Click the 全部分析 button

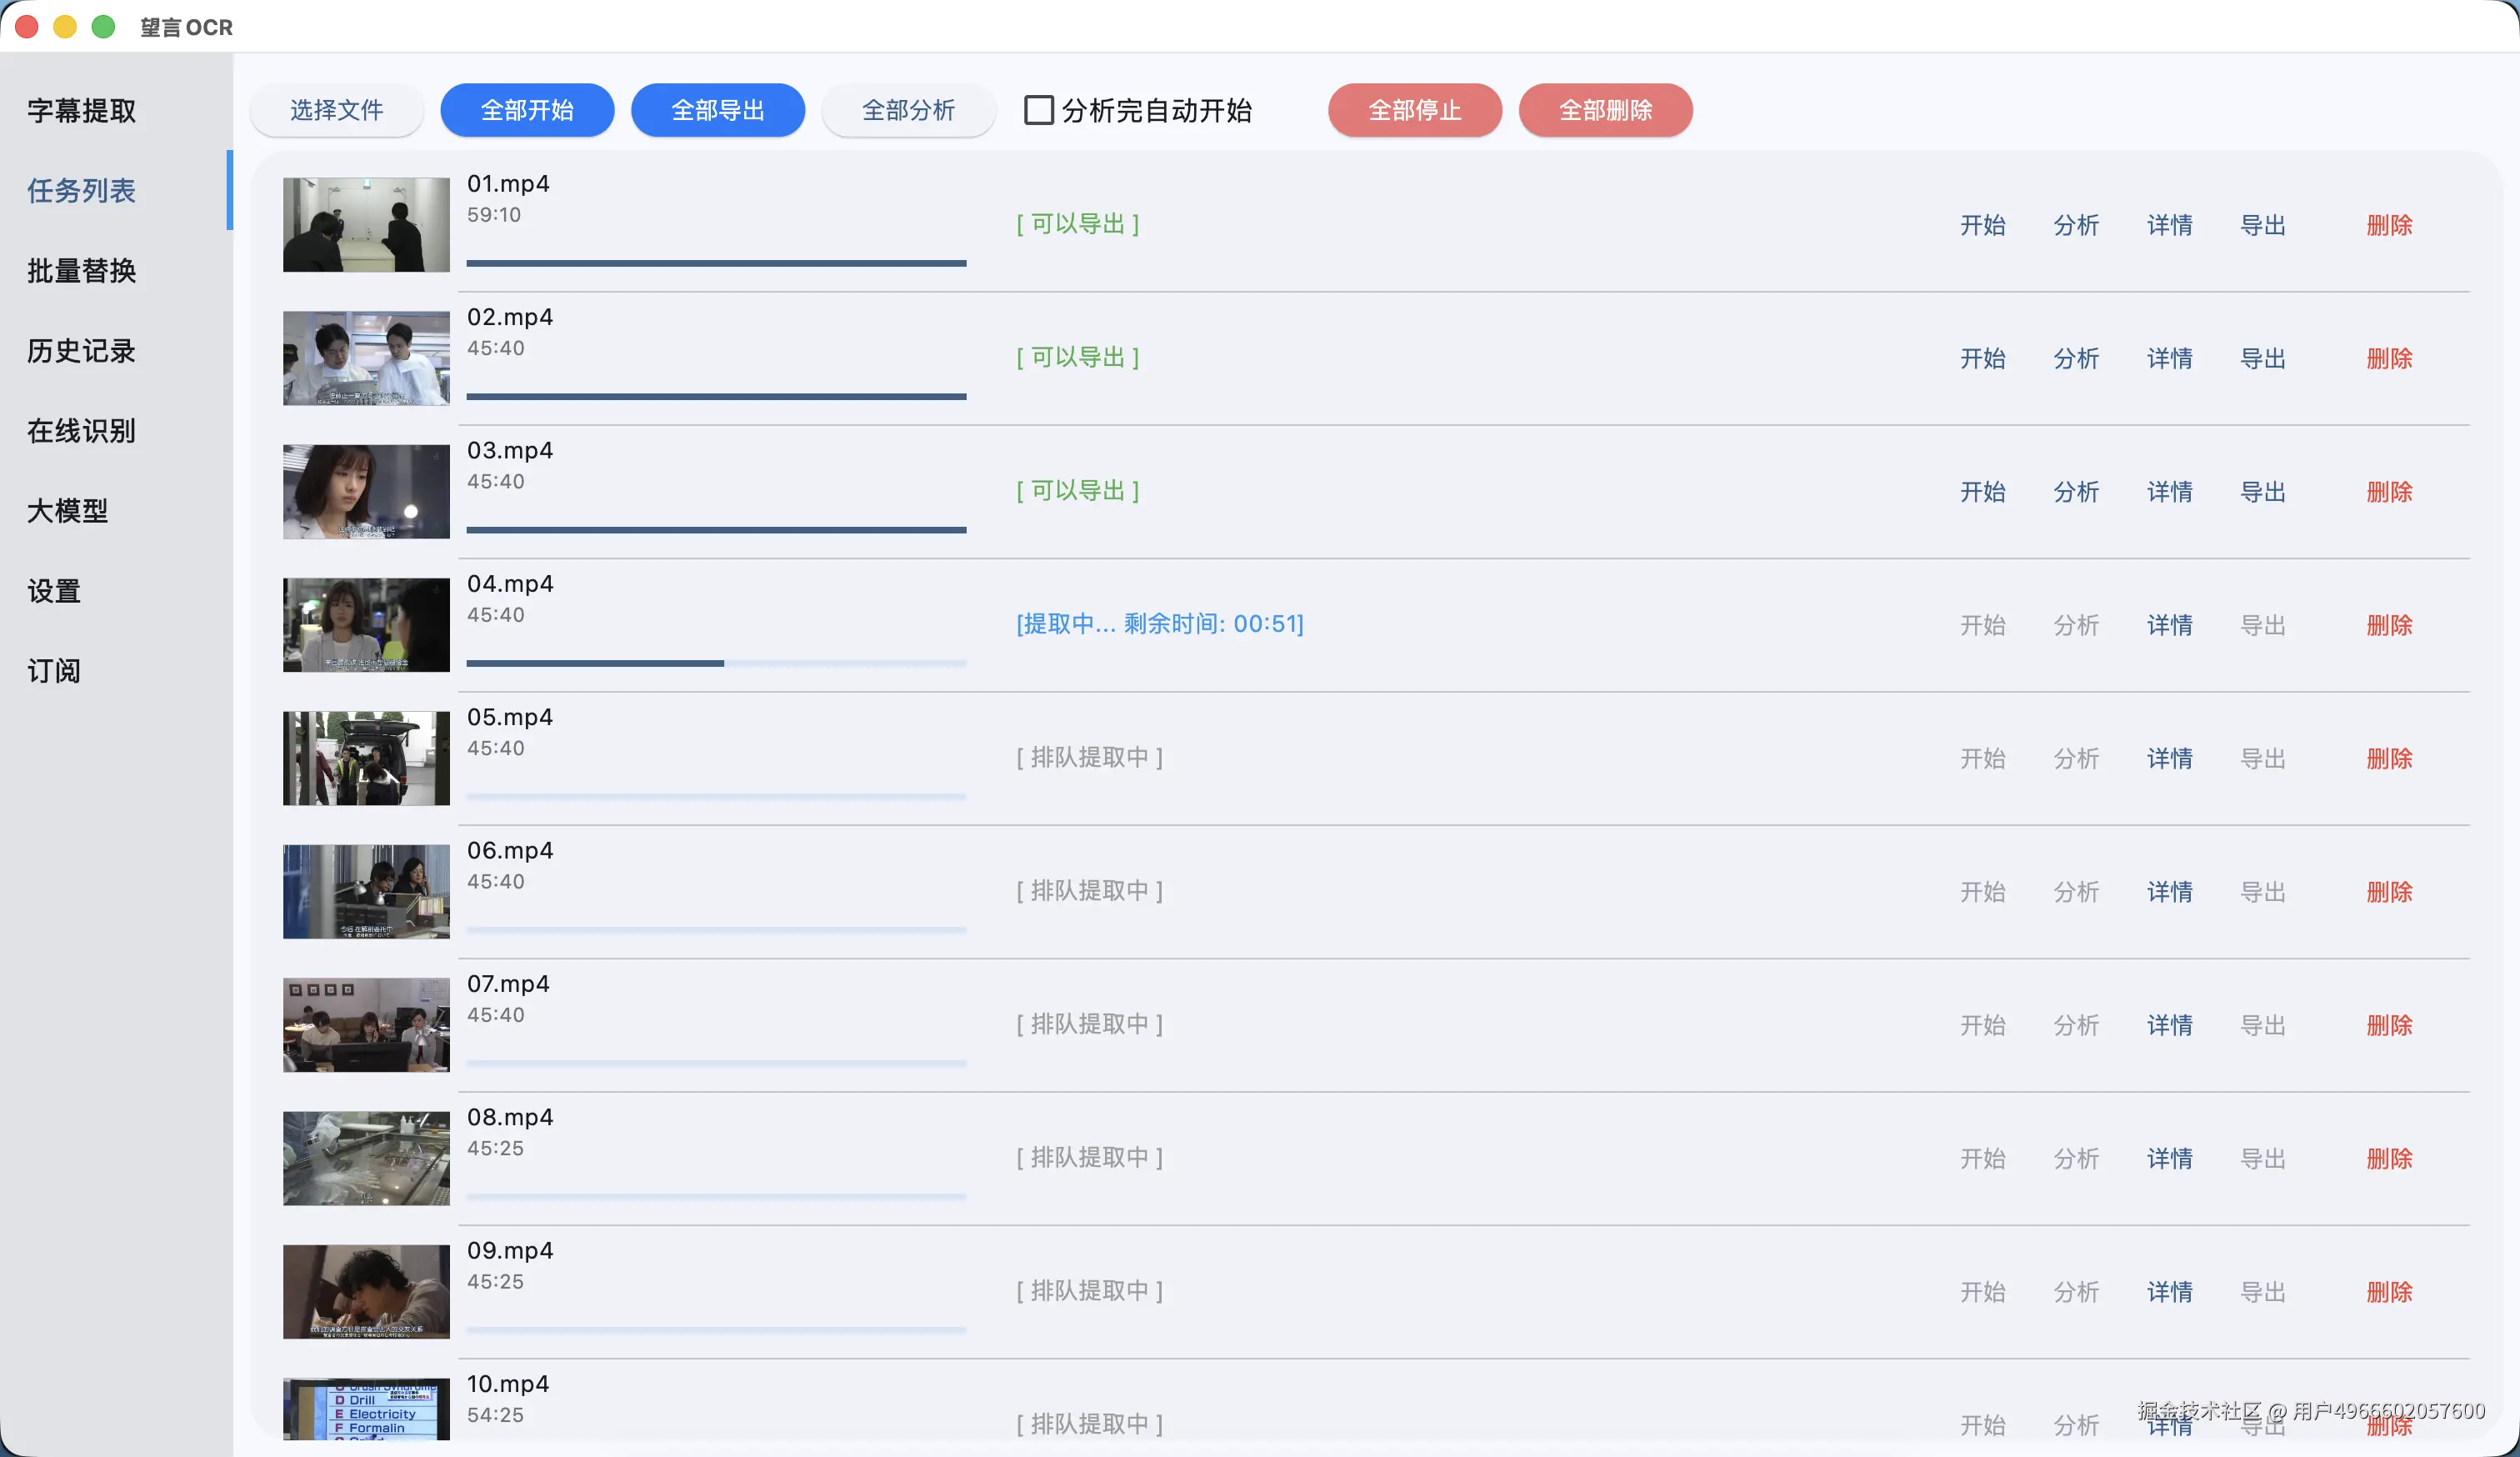tap(907, 110)
